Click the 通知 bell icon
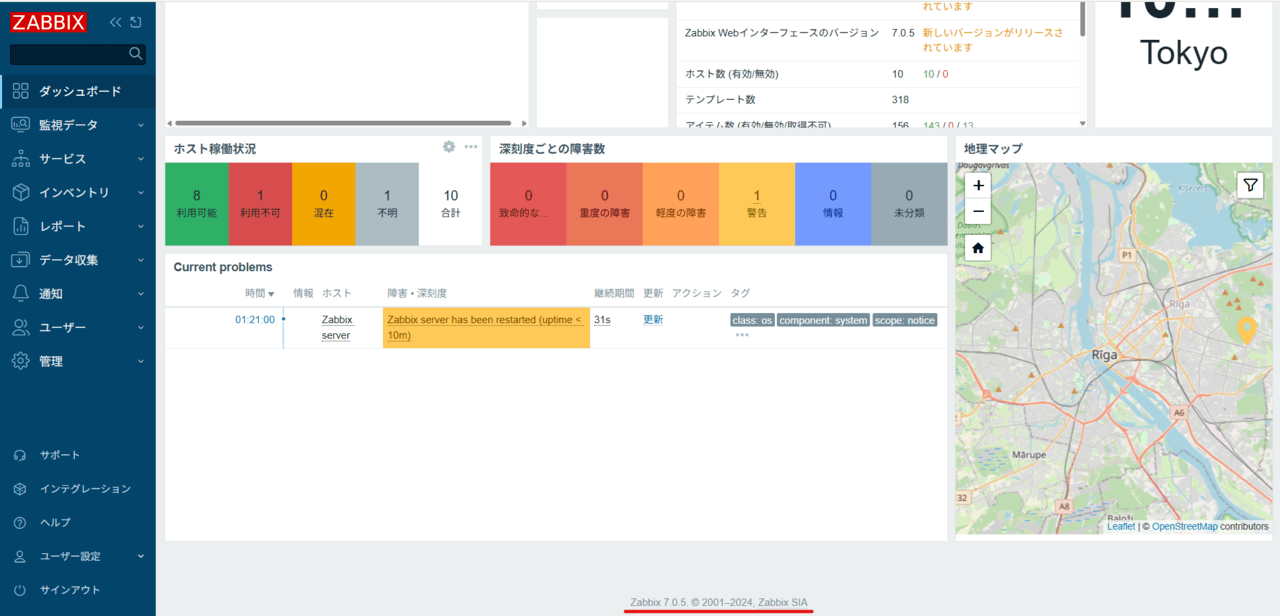The width and height of the screenshot is (1280, 616). [21, 293]
